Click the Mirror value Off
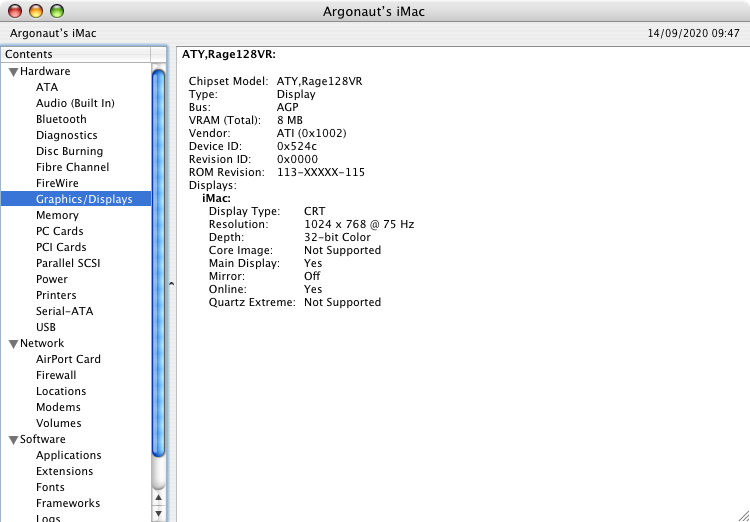Screen dimensions: 750x522 pos(312,276)
